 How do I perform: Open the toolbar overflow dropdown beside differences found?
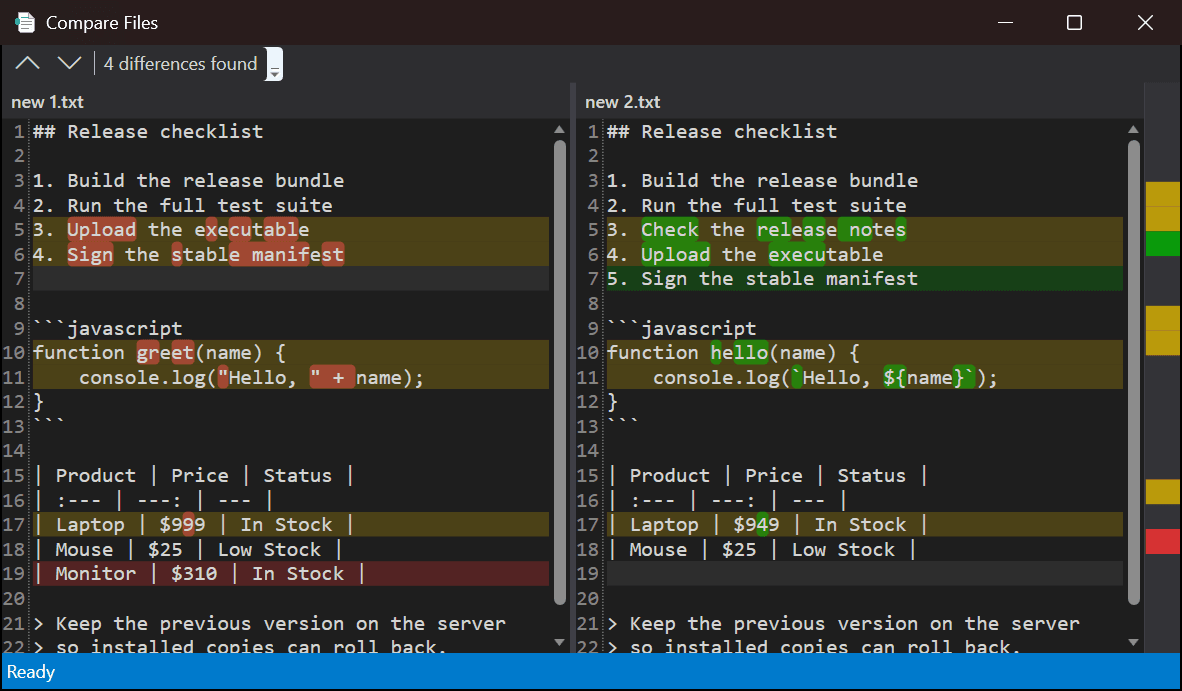point(274,64)
